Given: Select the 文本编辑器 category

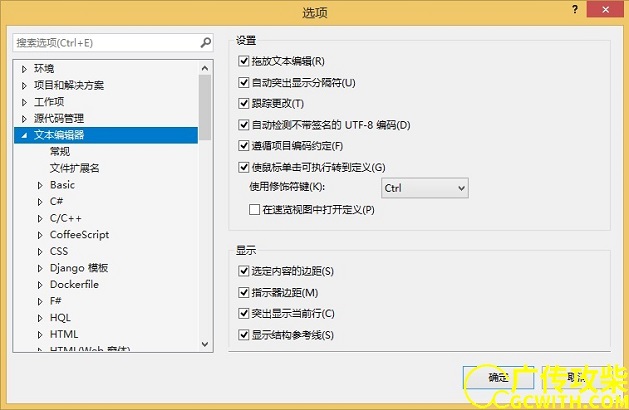Looking at the screenshot, I should [x=59, y=135].
